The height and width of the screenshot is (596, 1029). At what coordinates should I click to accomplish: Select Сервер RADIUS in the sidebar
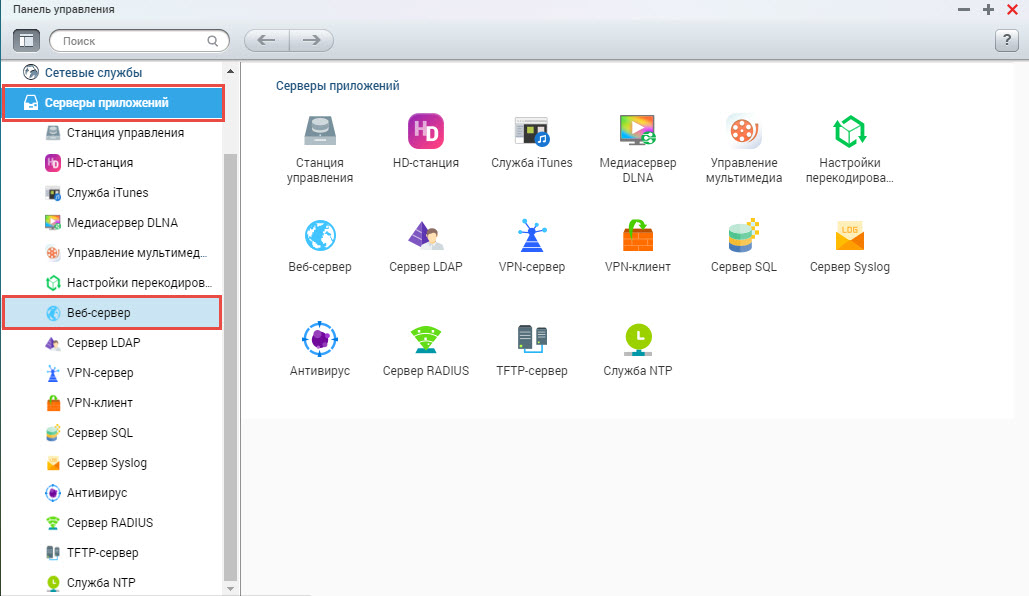(x=113, y=523)
